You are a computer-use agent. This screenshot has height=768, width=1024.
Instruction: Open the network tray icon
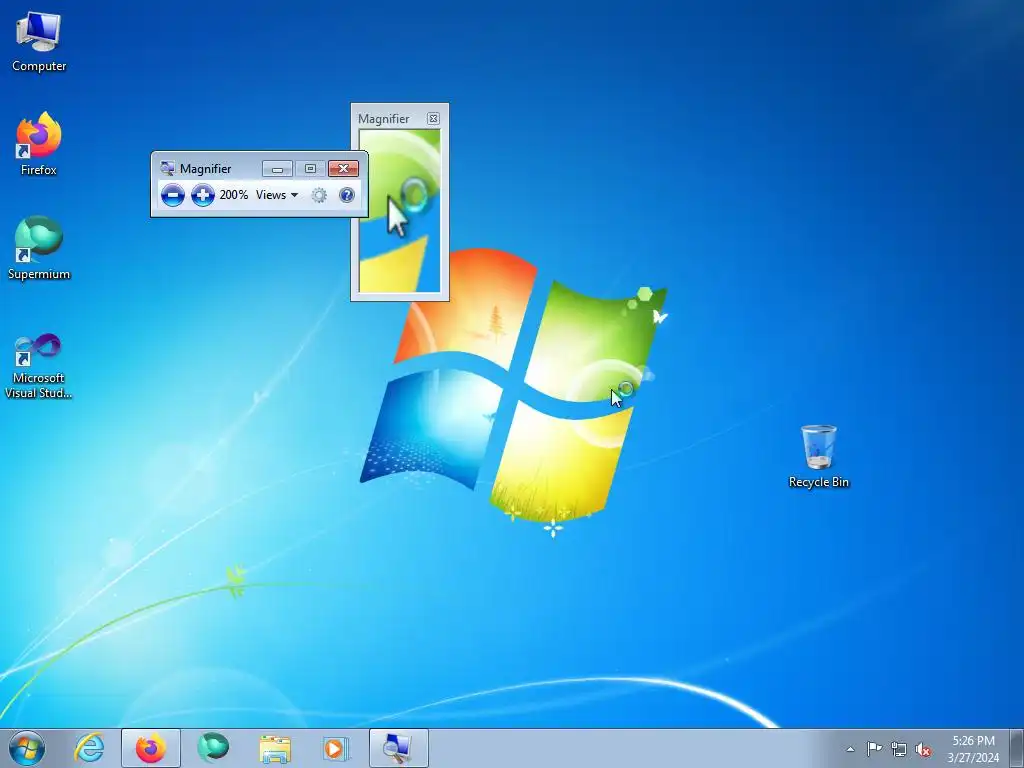[899, 749]
